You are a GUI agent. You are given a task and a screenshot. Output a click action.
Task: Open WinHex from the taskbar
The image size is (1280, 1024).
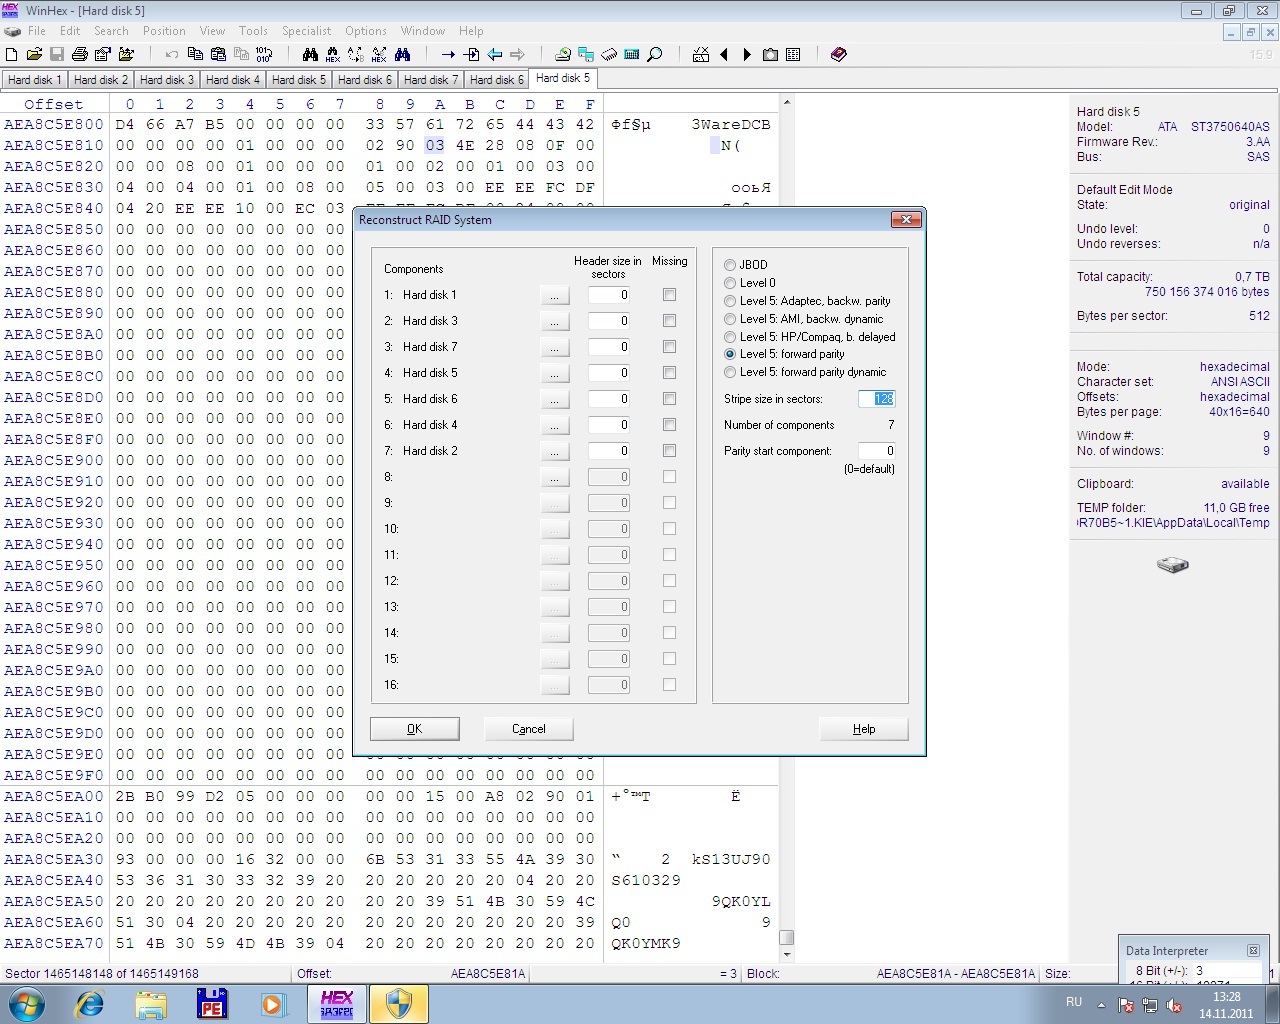[x=336, y=1004]
